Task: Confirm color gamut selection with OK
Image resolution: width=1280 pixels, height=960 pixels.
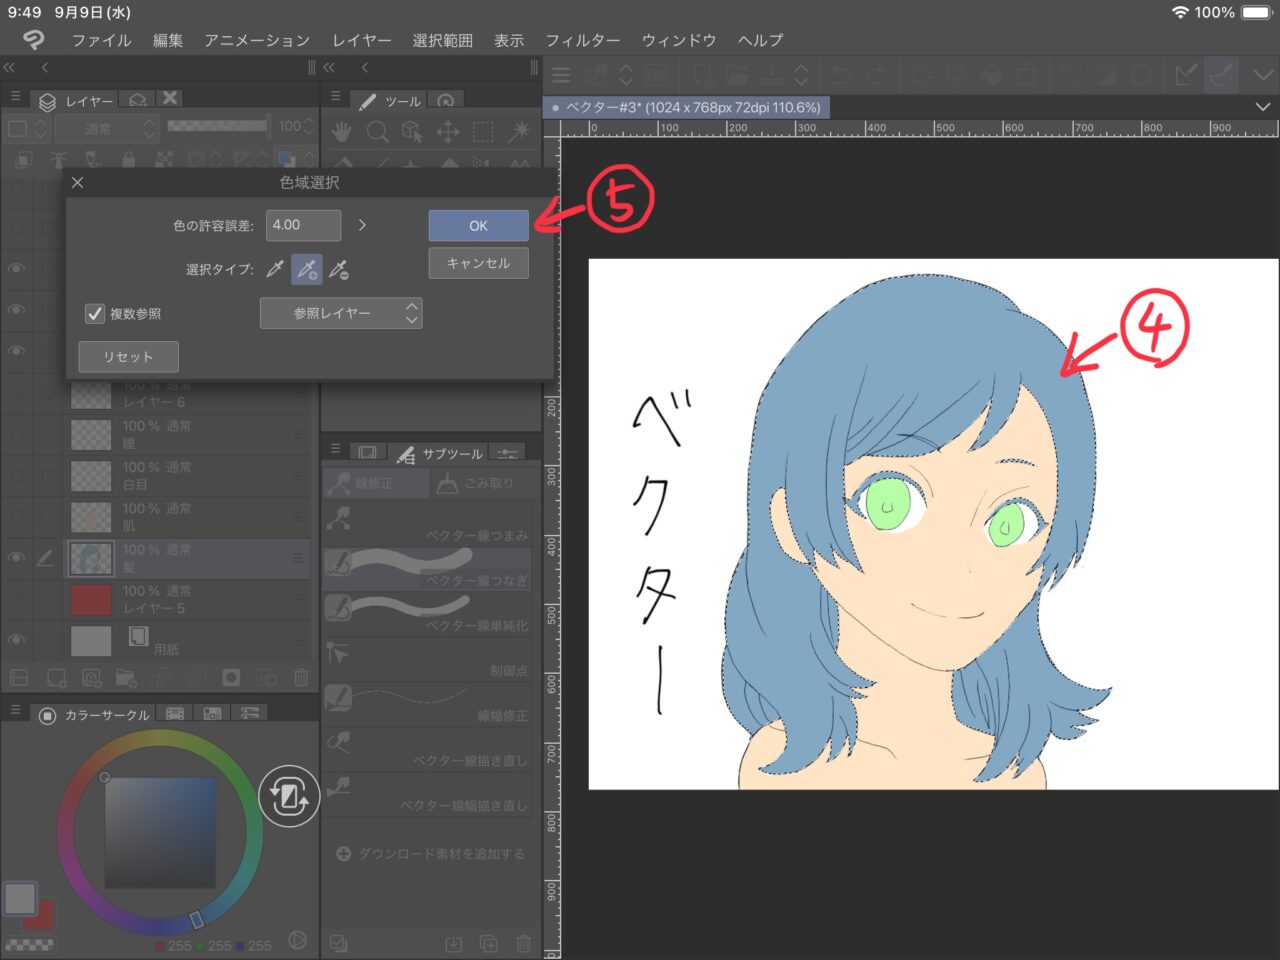Action: [478, 225]
